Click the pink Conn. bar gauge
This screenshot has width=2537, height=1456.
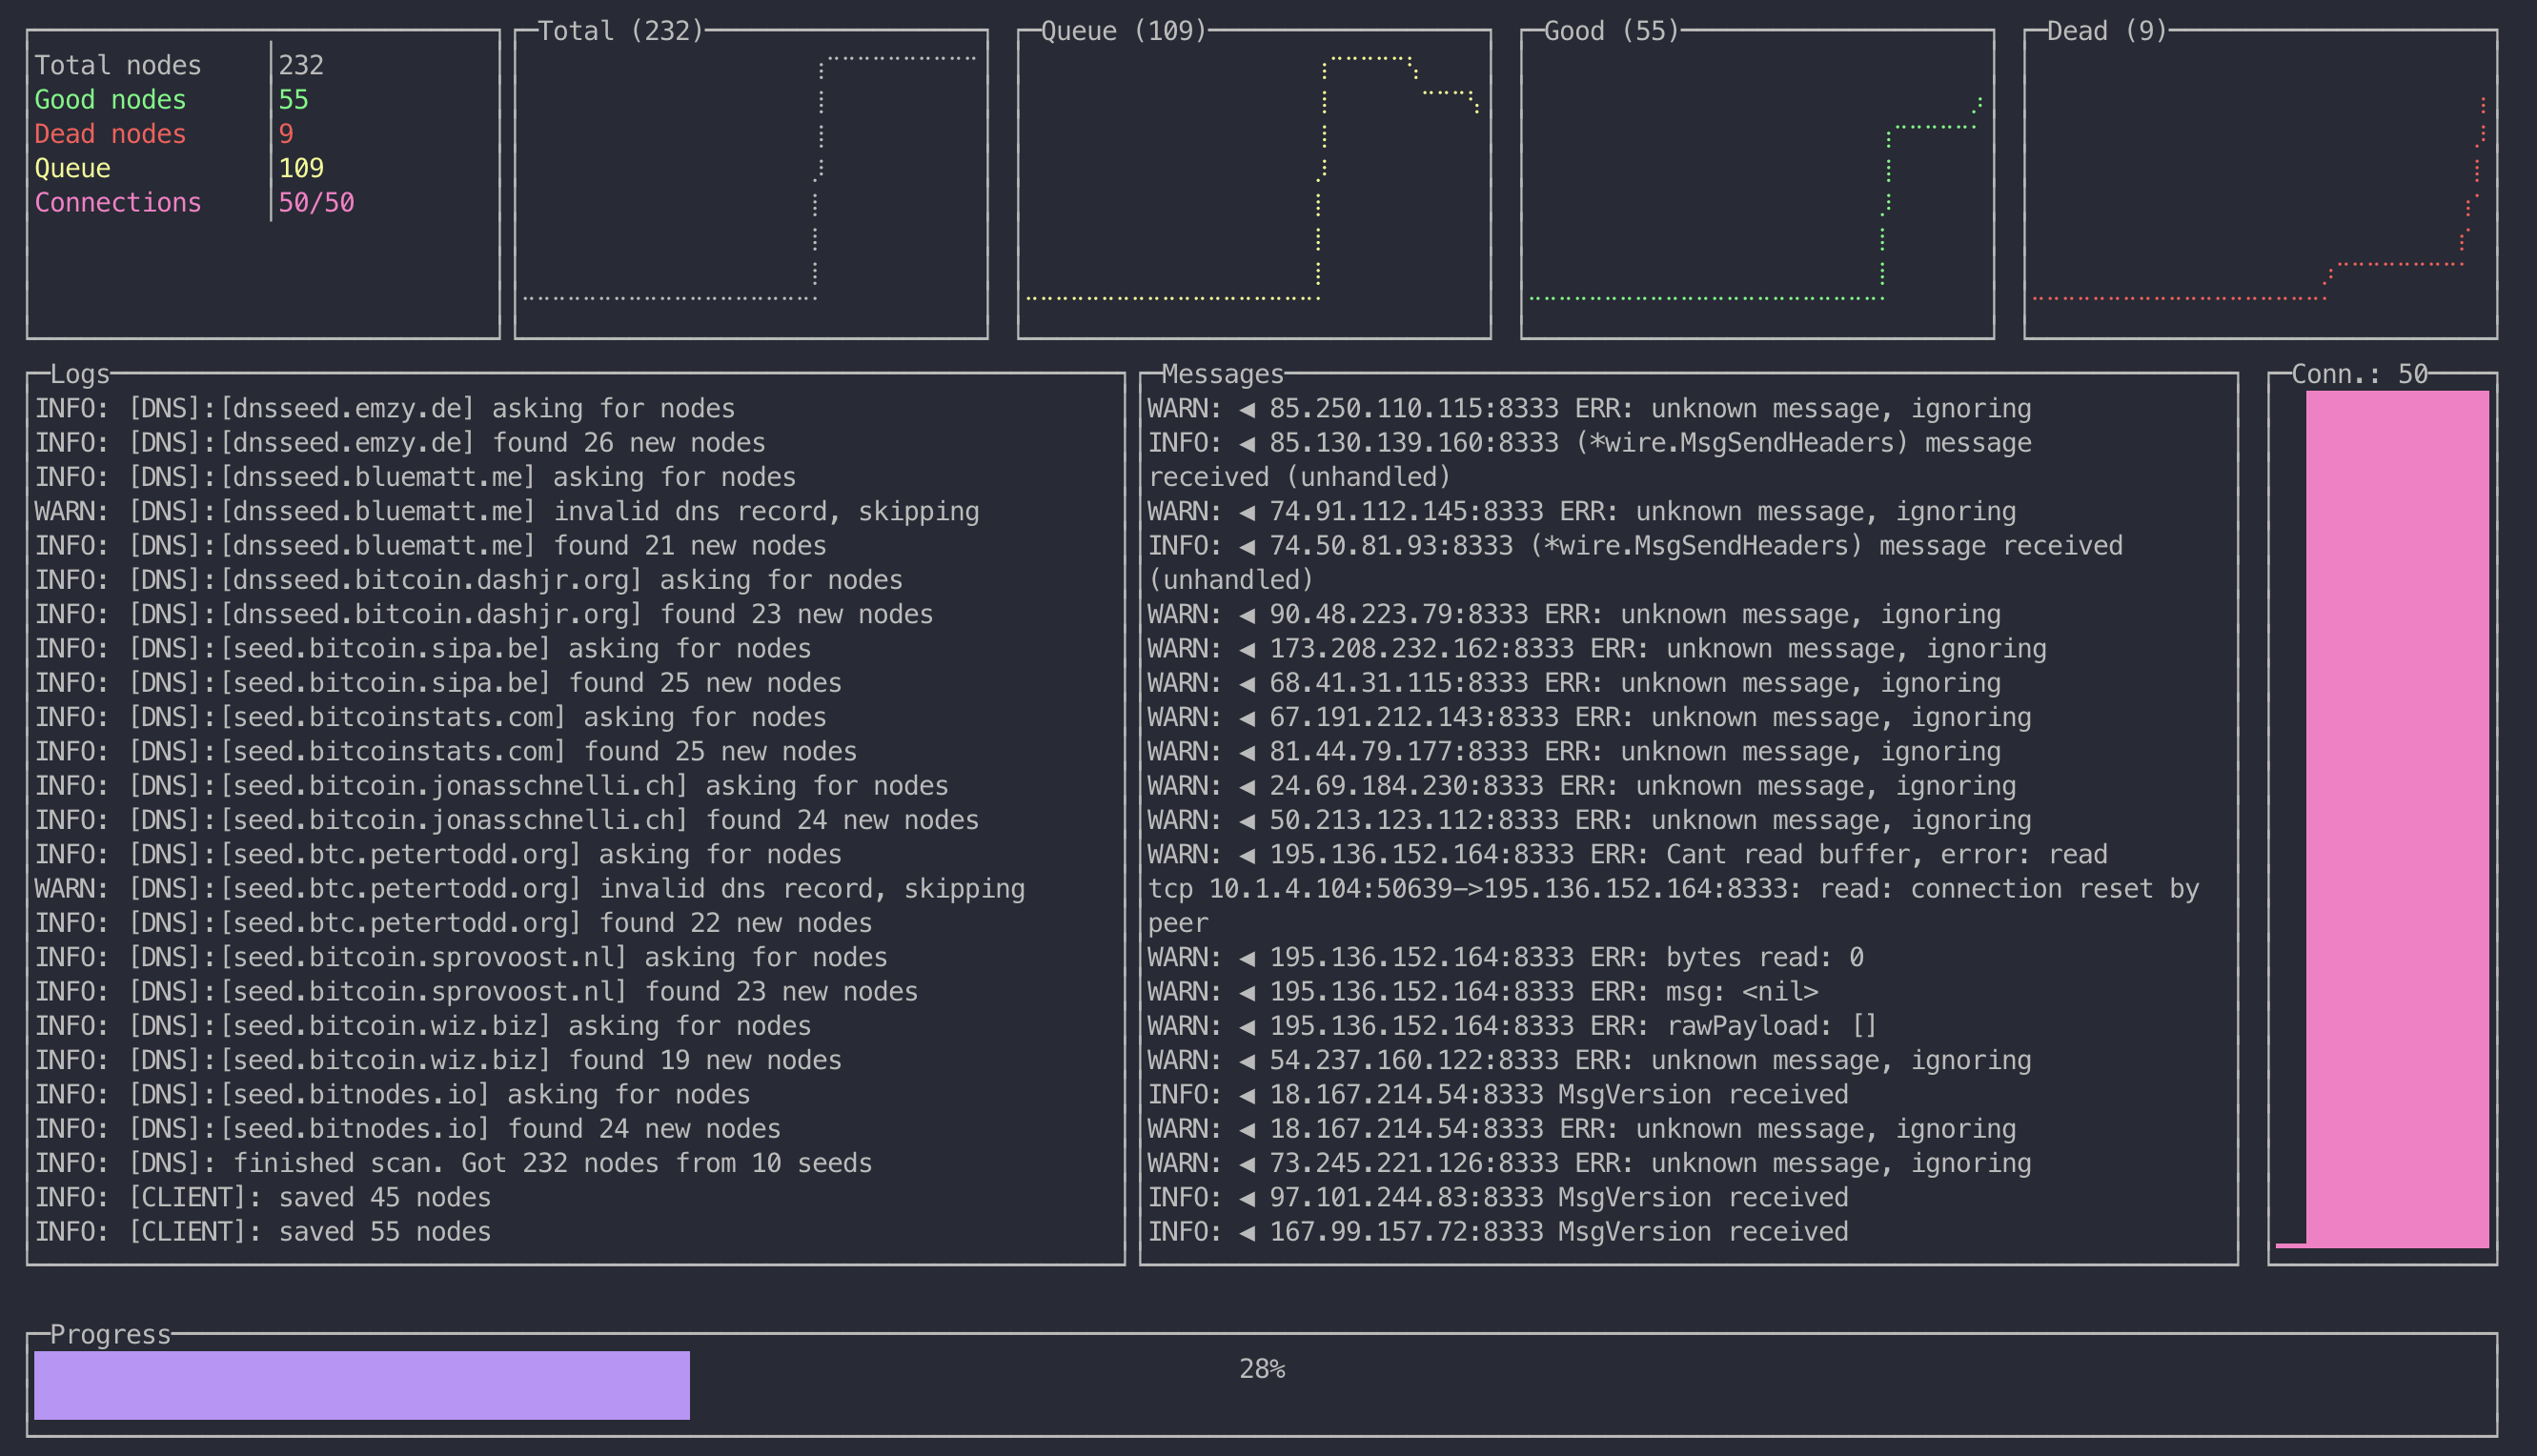click(2396, 818)
